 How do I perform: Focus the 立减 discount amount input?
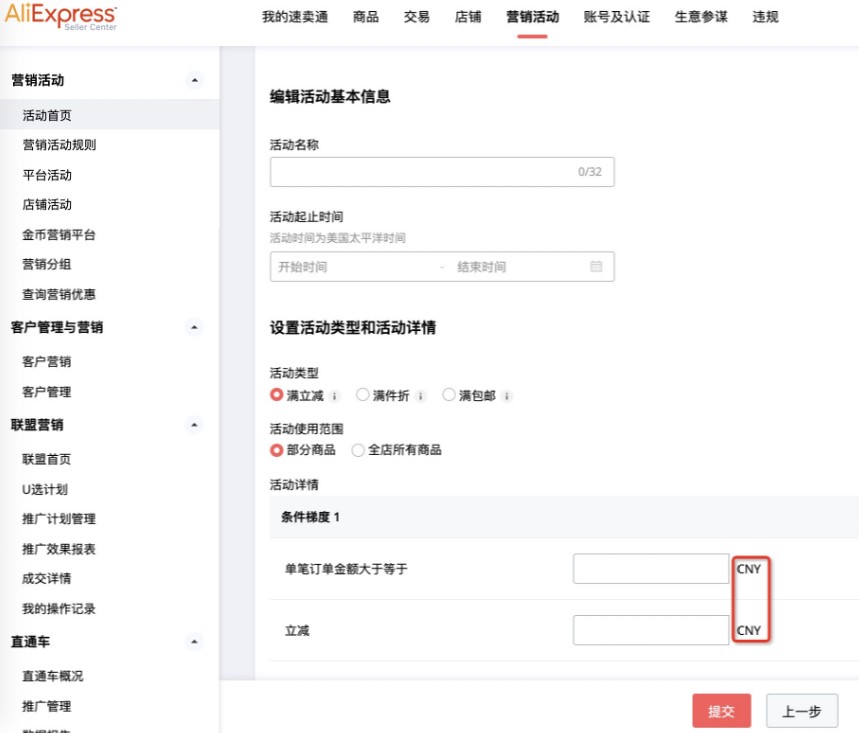pyautogui.click(x=651, y=630)
